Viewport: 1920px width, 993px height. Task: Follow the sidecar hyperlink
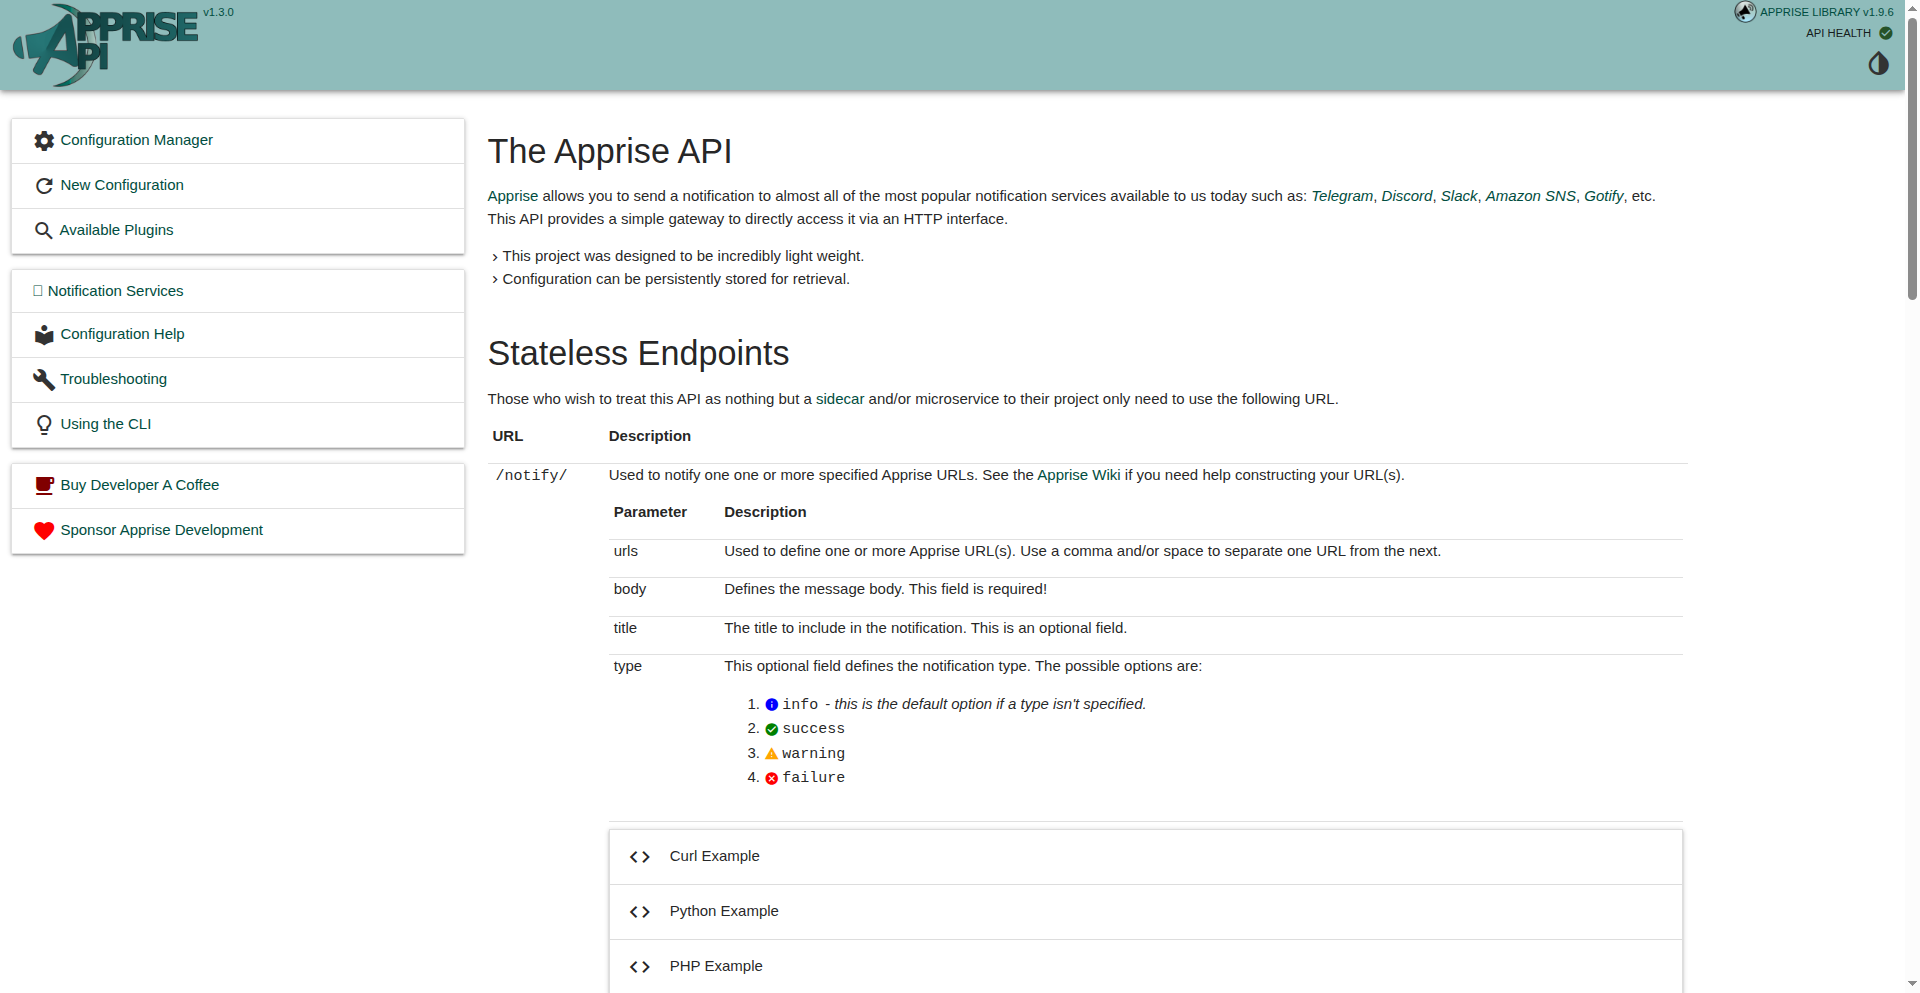(839, 399)
